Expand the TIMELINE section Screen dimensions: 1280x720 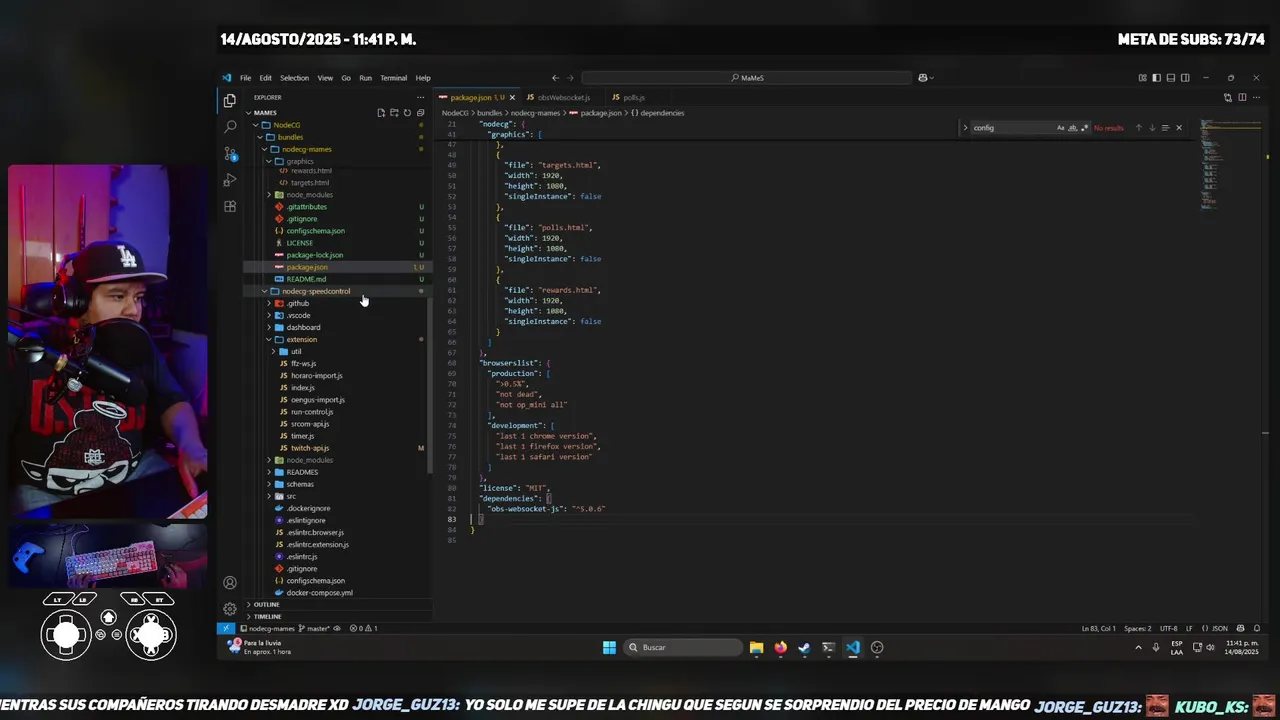267,616
